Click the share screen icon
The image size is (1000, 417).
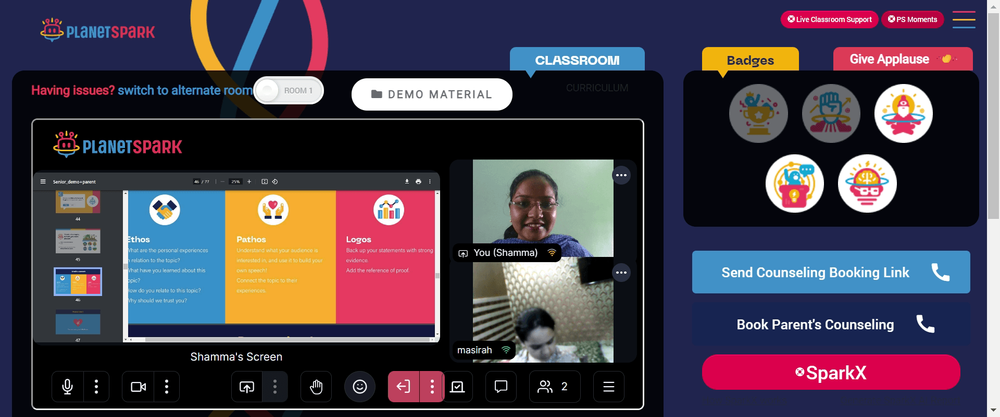point(247,386)
